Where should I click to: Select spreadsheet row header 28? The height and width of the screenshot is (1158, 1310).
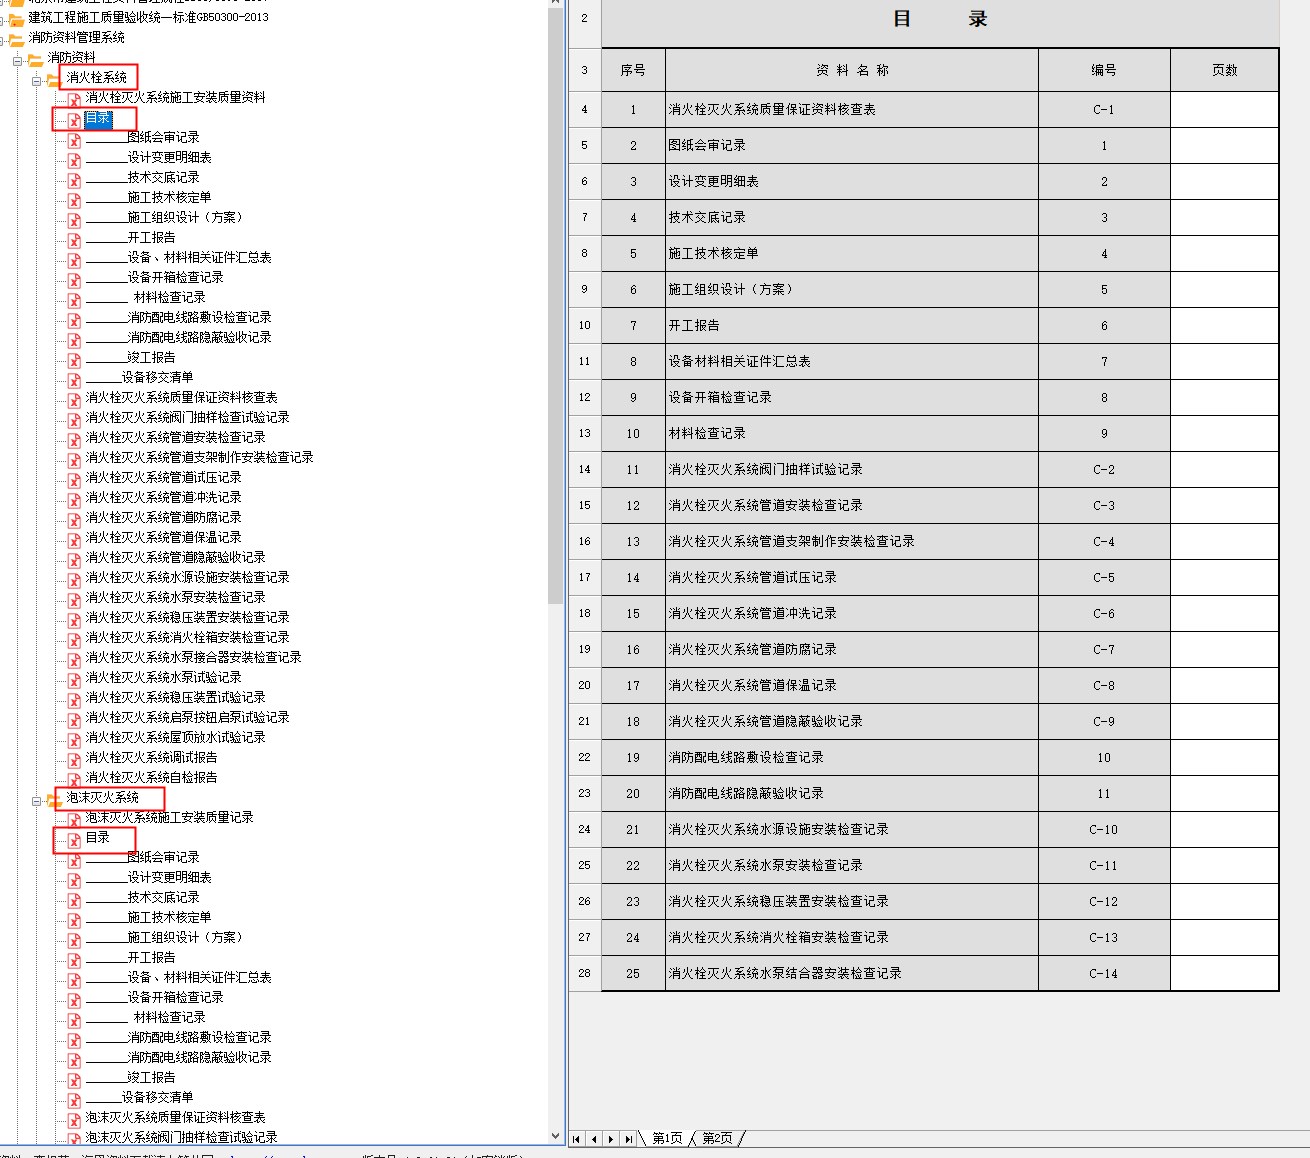pyautogui.click(x=585, y=974)
